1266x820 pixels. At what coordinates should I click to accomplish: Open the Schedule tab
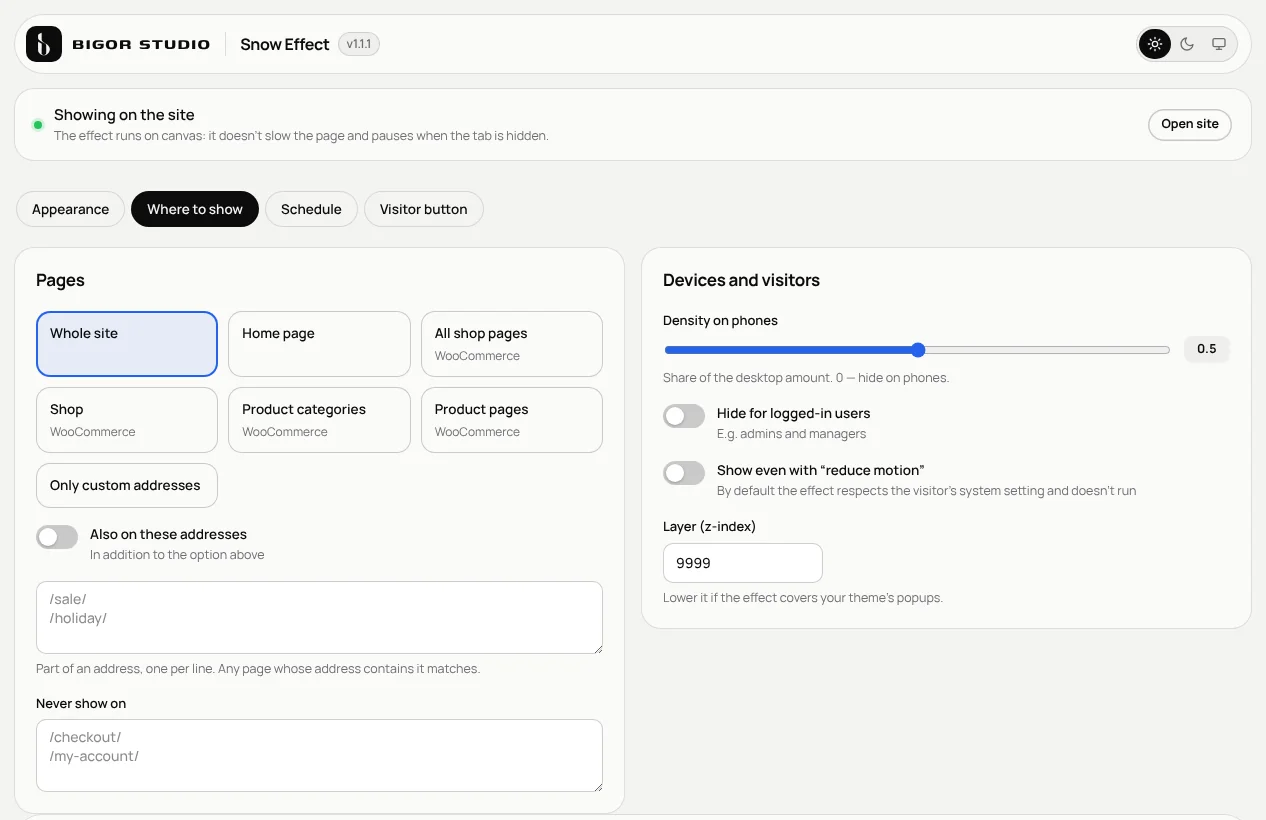pyautogui.click(x=311, y=209)
